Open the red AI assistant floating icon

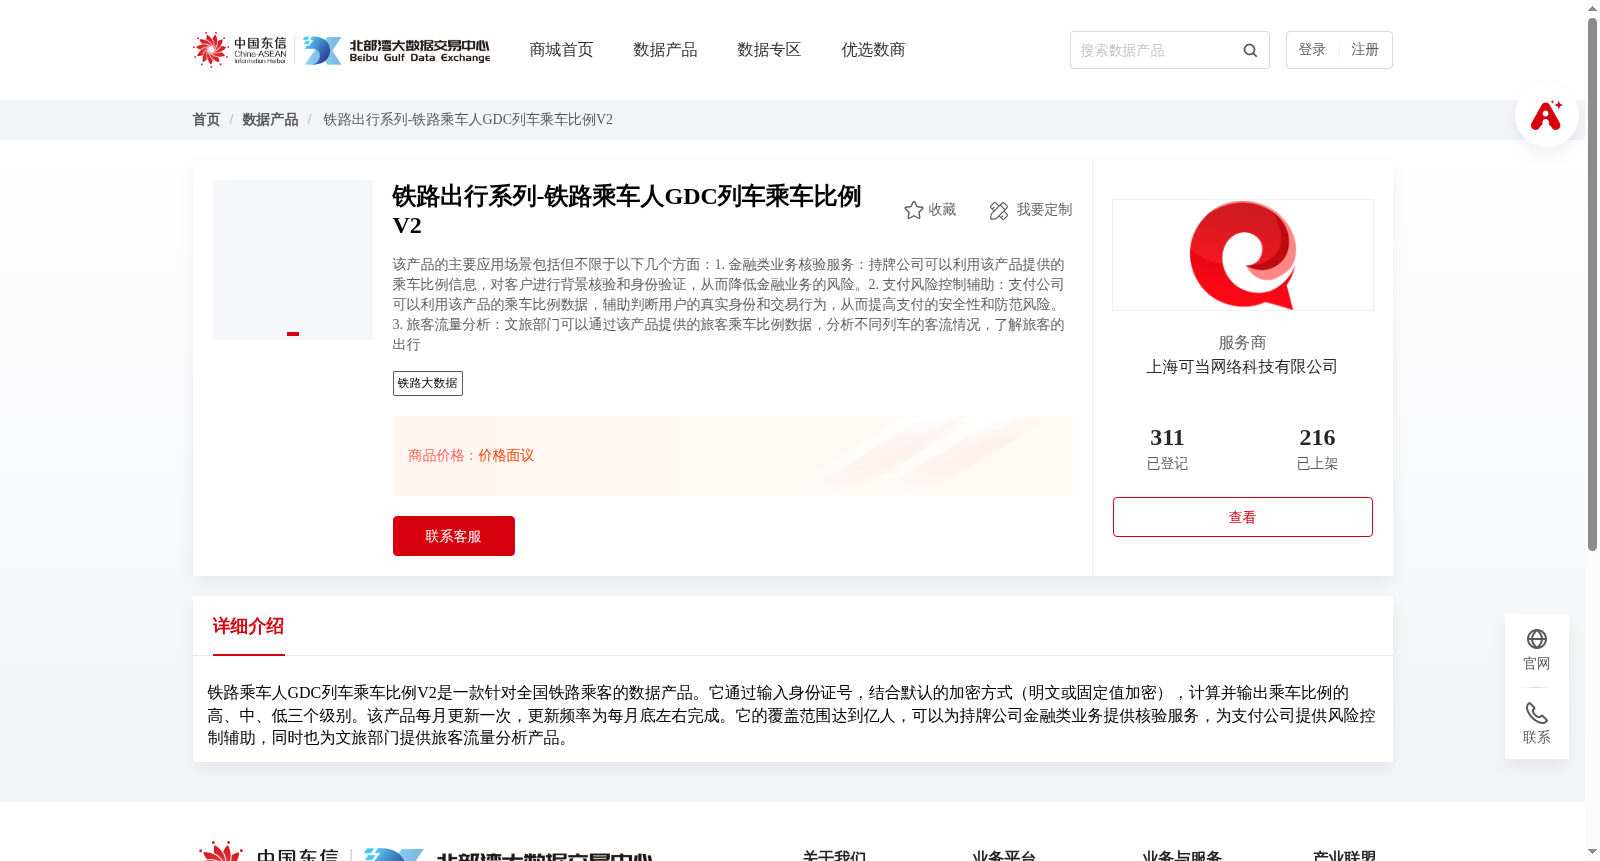click(x=1546, y=115)
